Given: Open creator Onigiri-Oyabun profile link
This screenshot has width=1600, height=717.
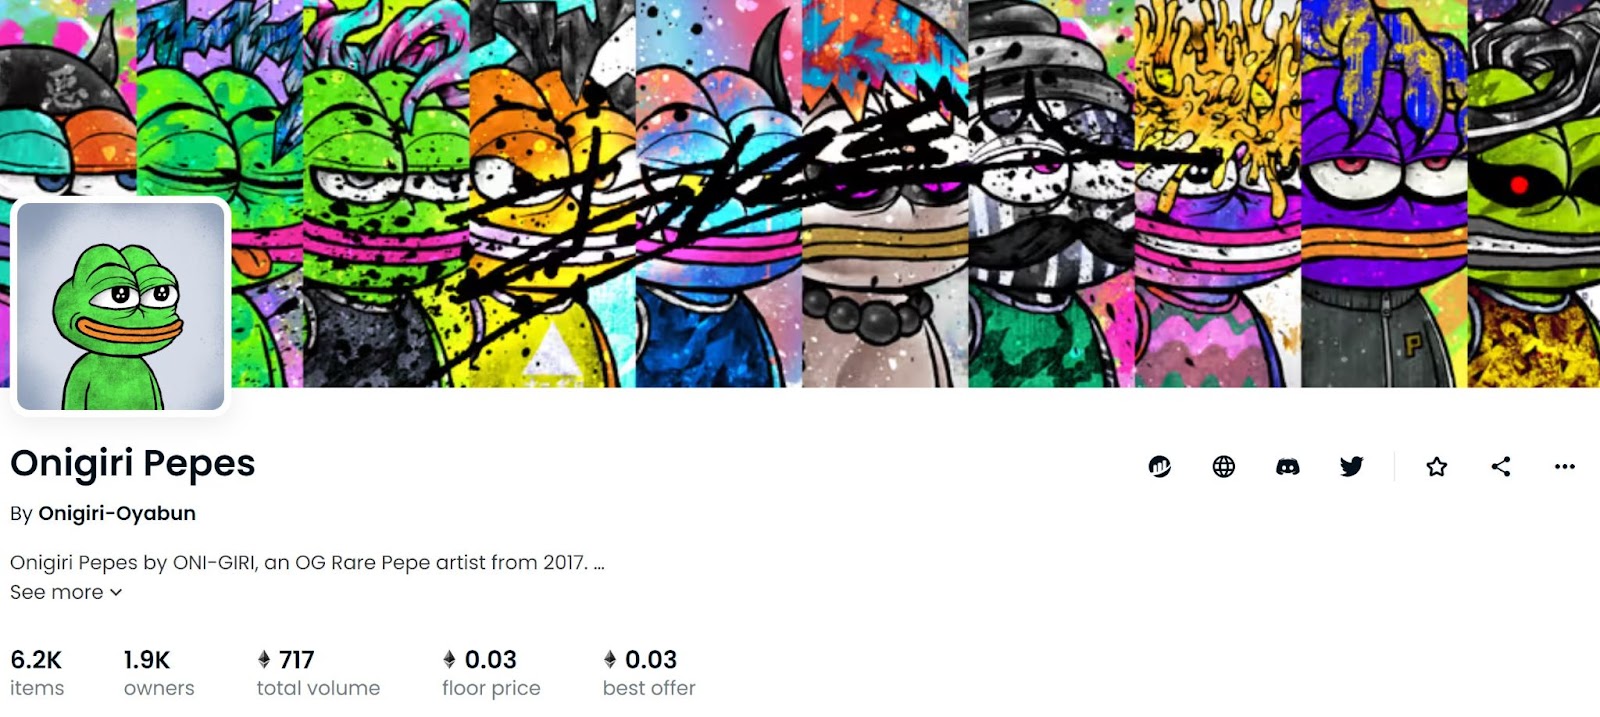Looking at the screenshot, I should (x=117, y=513).
